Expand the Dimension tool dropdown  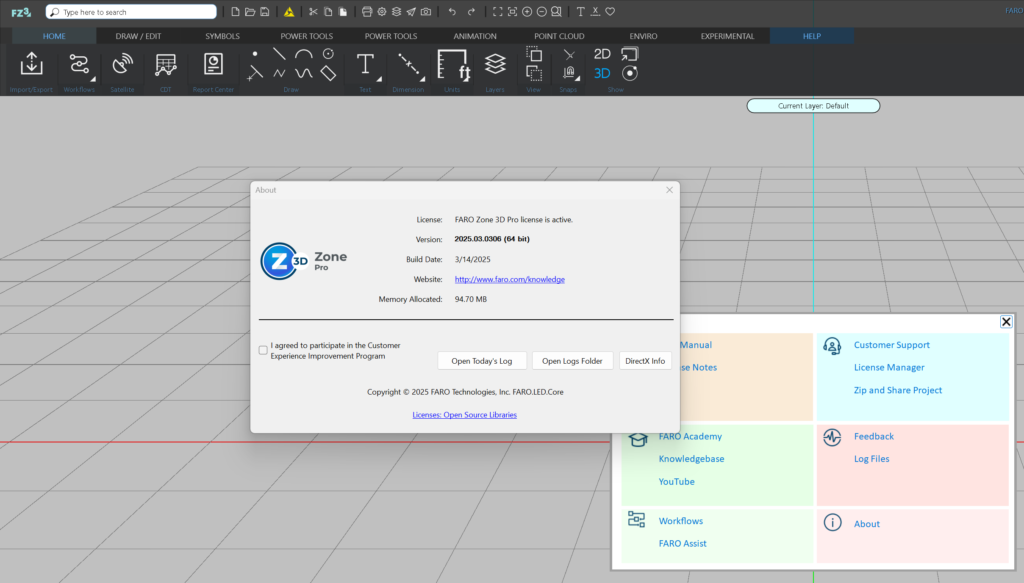click(422, 77)
